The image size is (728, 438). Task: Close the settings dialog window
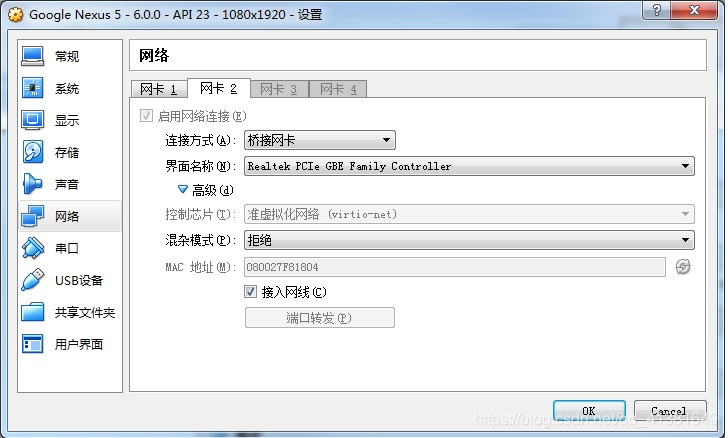click(x=694, y=10)
